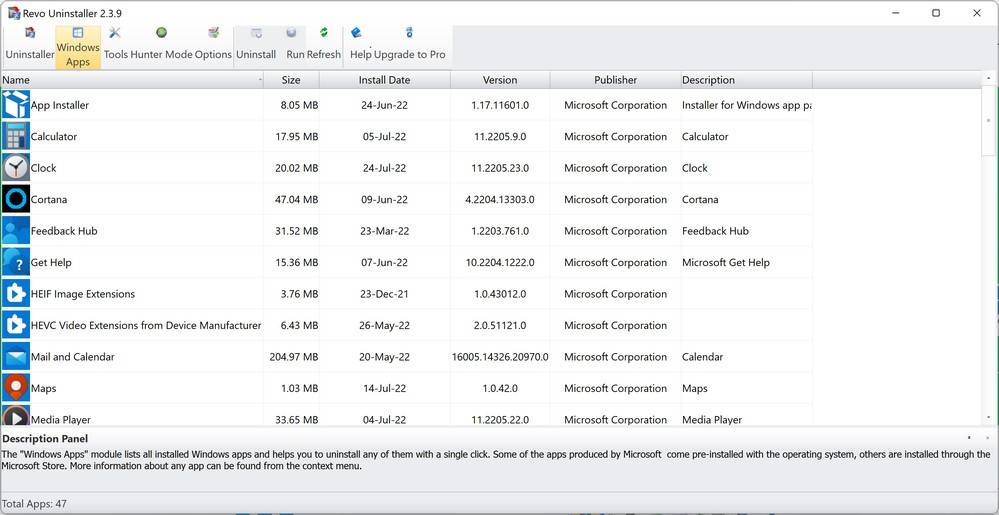The image size is (999, 515).
Task: Click the Get Help question-mark icon
Action: (x=15, y=262)
